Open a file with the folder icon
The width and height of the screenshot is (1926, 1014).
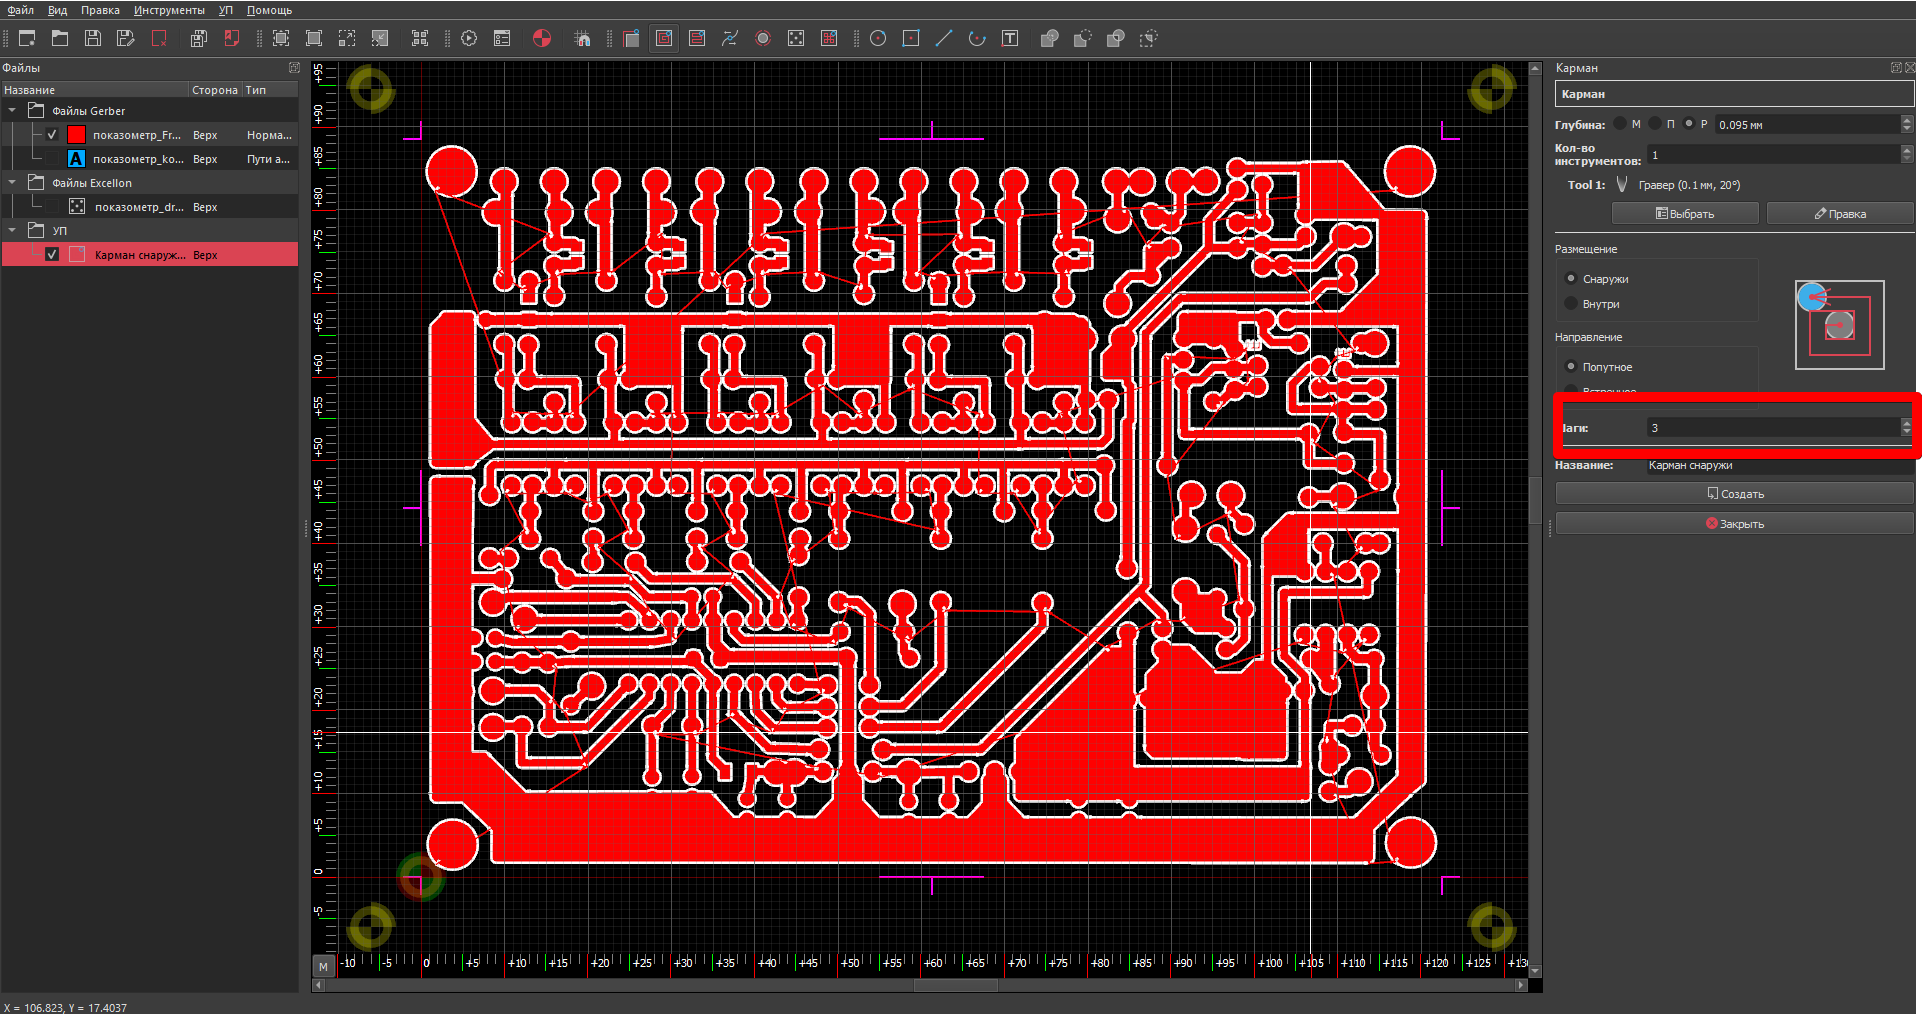pos(60,38)
